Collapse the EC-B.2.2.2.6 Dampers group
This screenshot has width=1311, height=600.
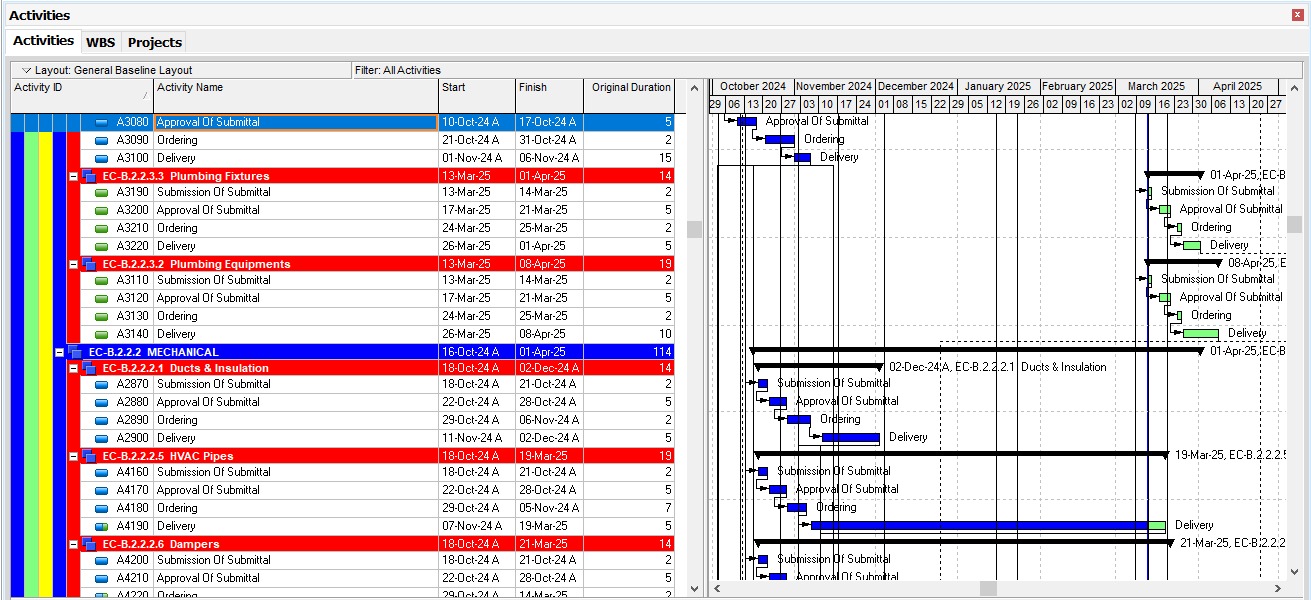pos(73,544)
